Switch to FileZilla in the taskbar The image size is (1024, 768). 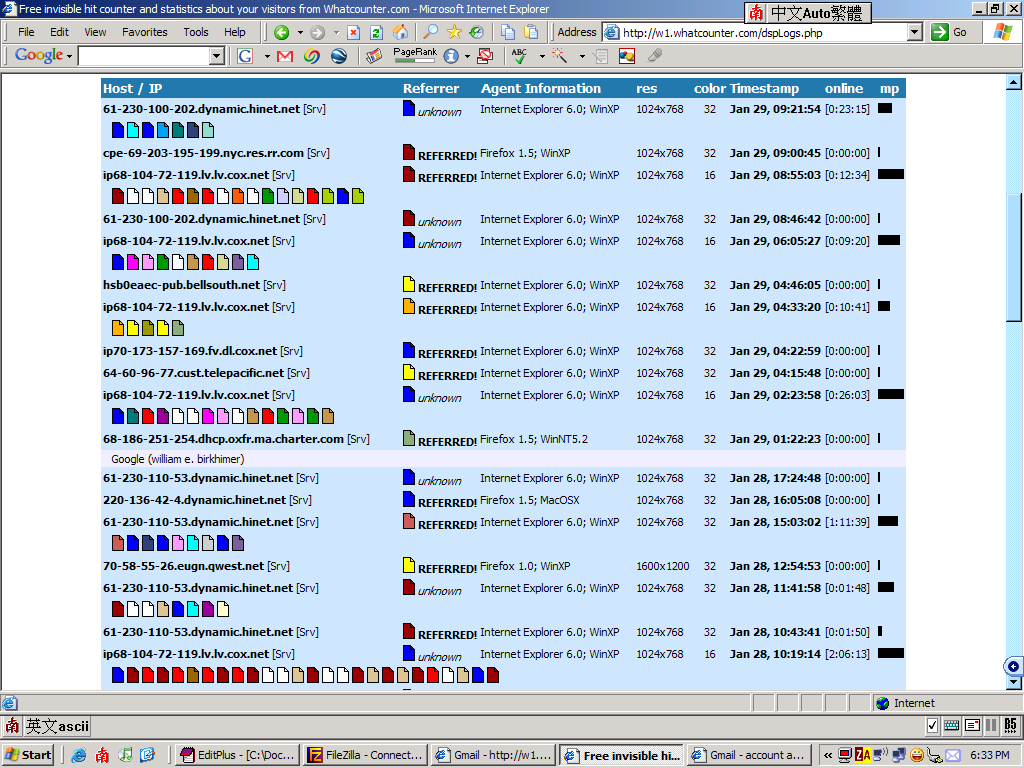pyautogui.click(x=365, y=755)
